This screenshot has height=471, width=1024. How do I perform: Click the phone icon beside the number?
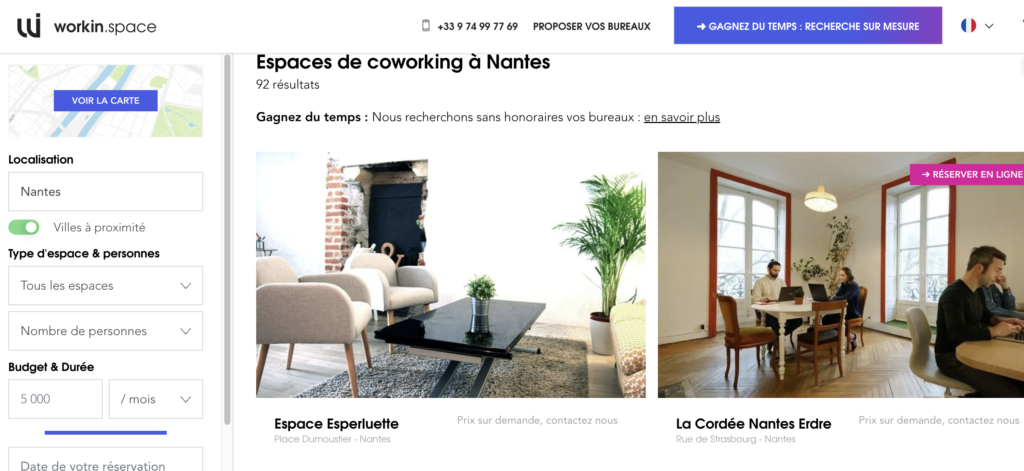pos(426,26)
